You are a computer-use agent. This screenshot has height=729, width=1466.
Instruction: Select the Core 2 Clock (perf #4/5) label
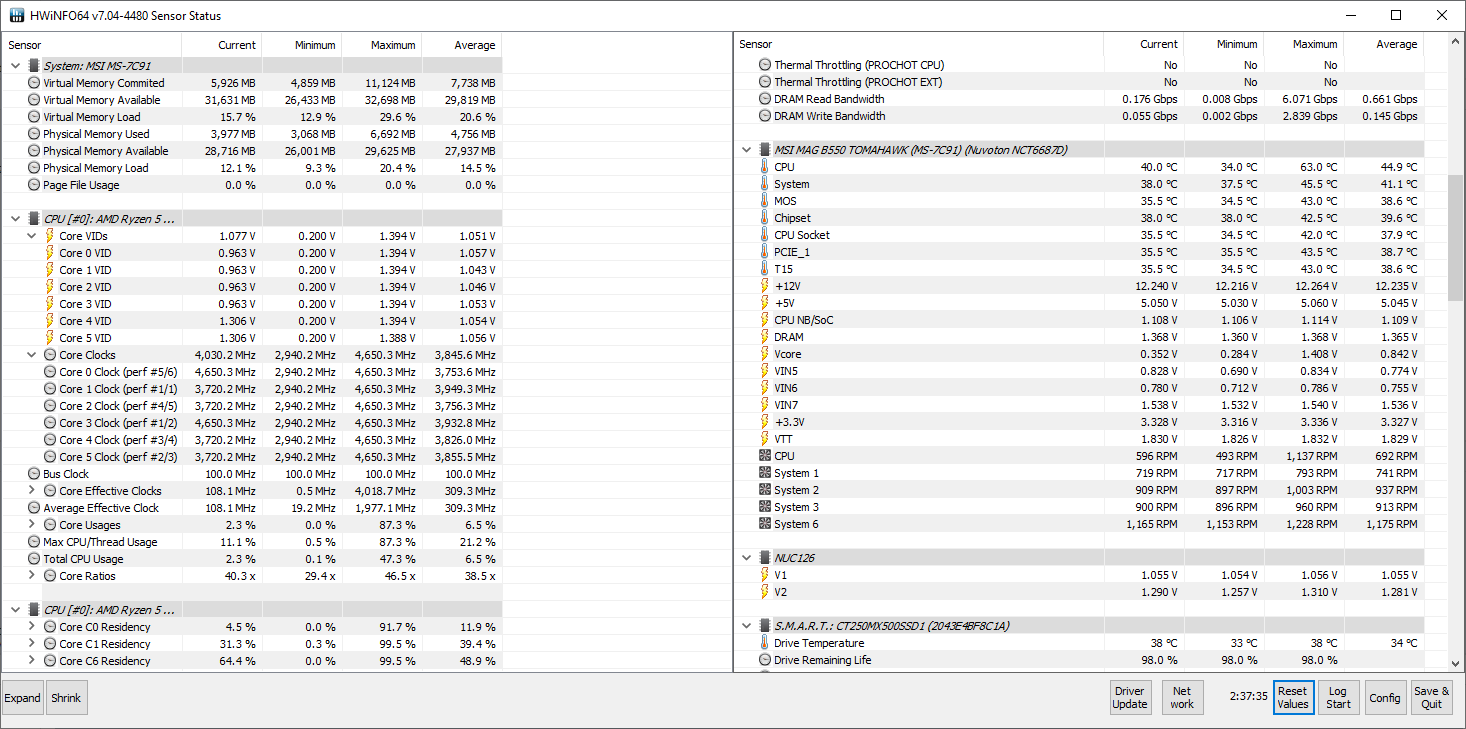point(118,406)
